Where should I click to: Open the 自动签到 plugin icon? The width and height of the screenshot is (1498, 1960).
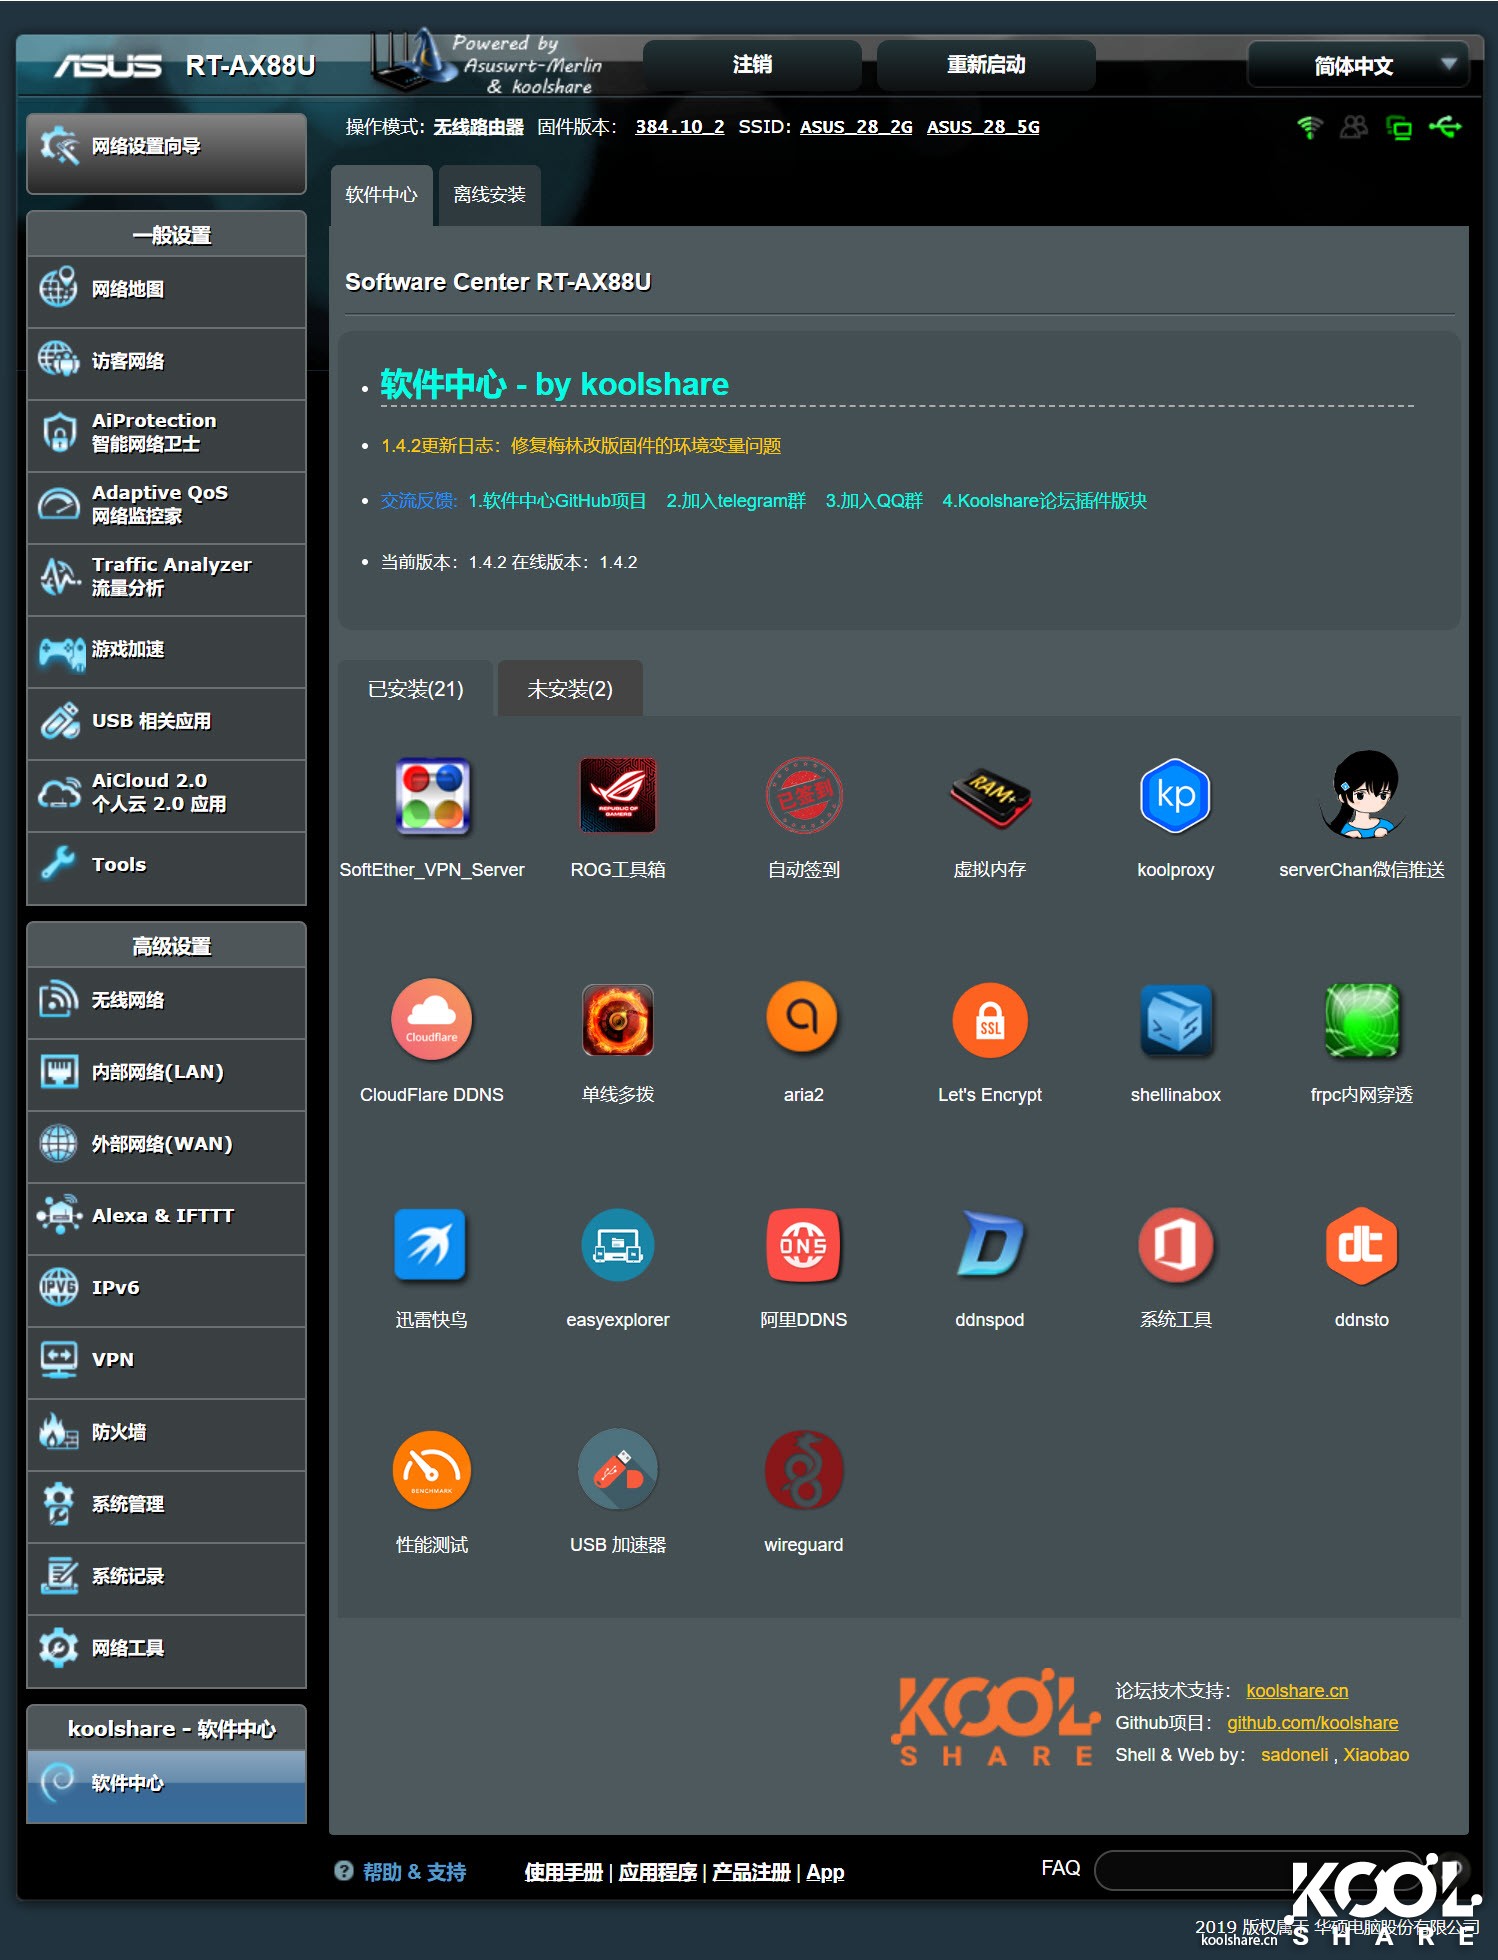[804, 796]
